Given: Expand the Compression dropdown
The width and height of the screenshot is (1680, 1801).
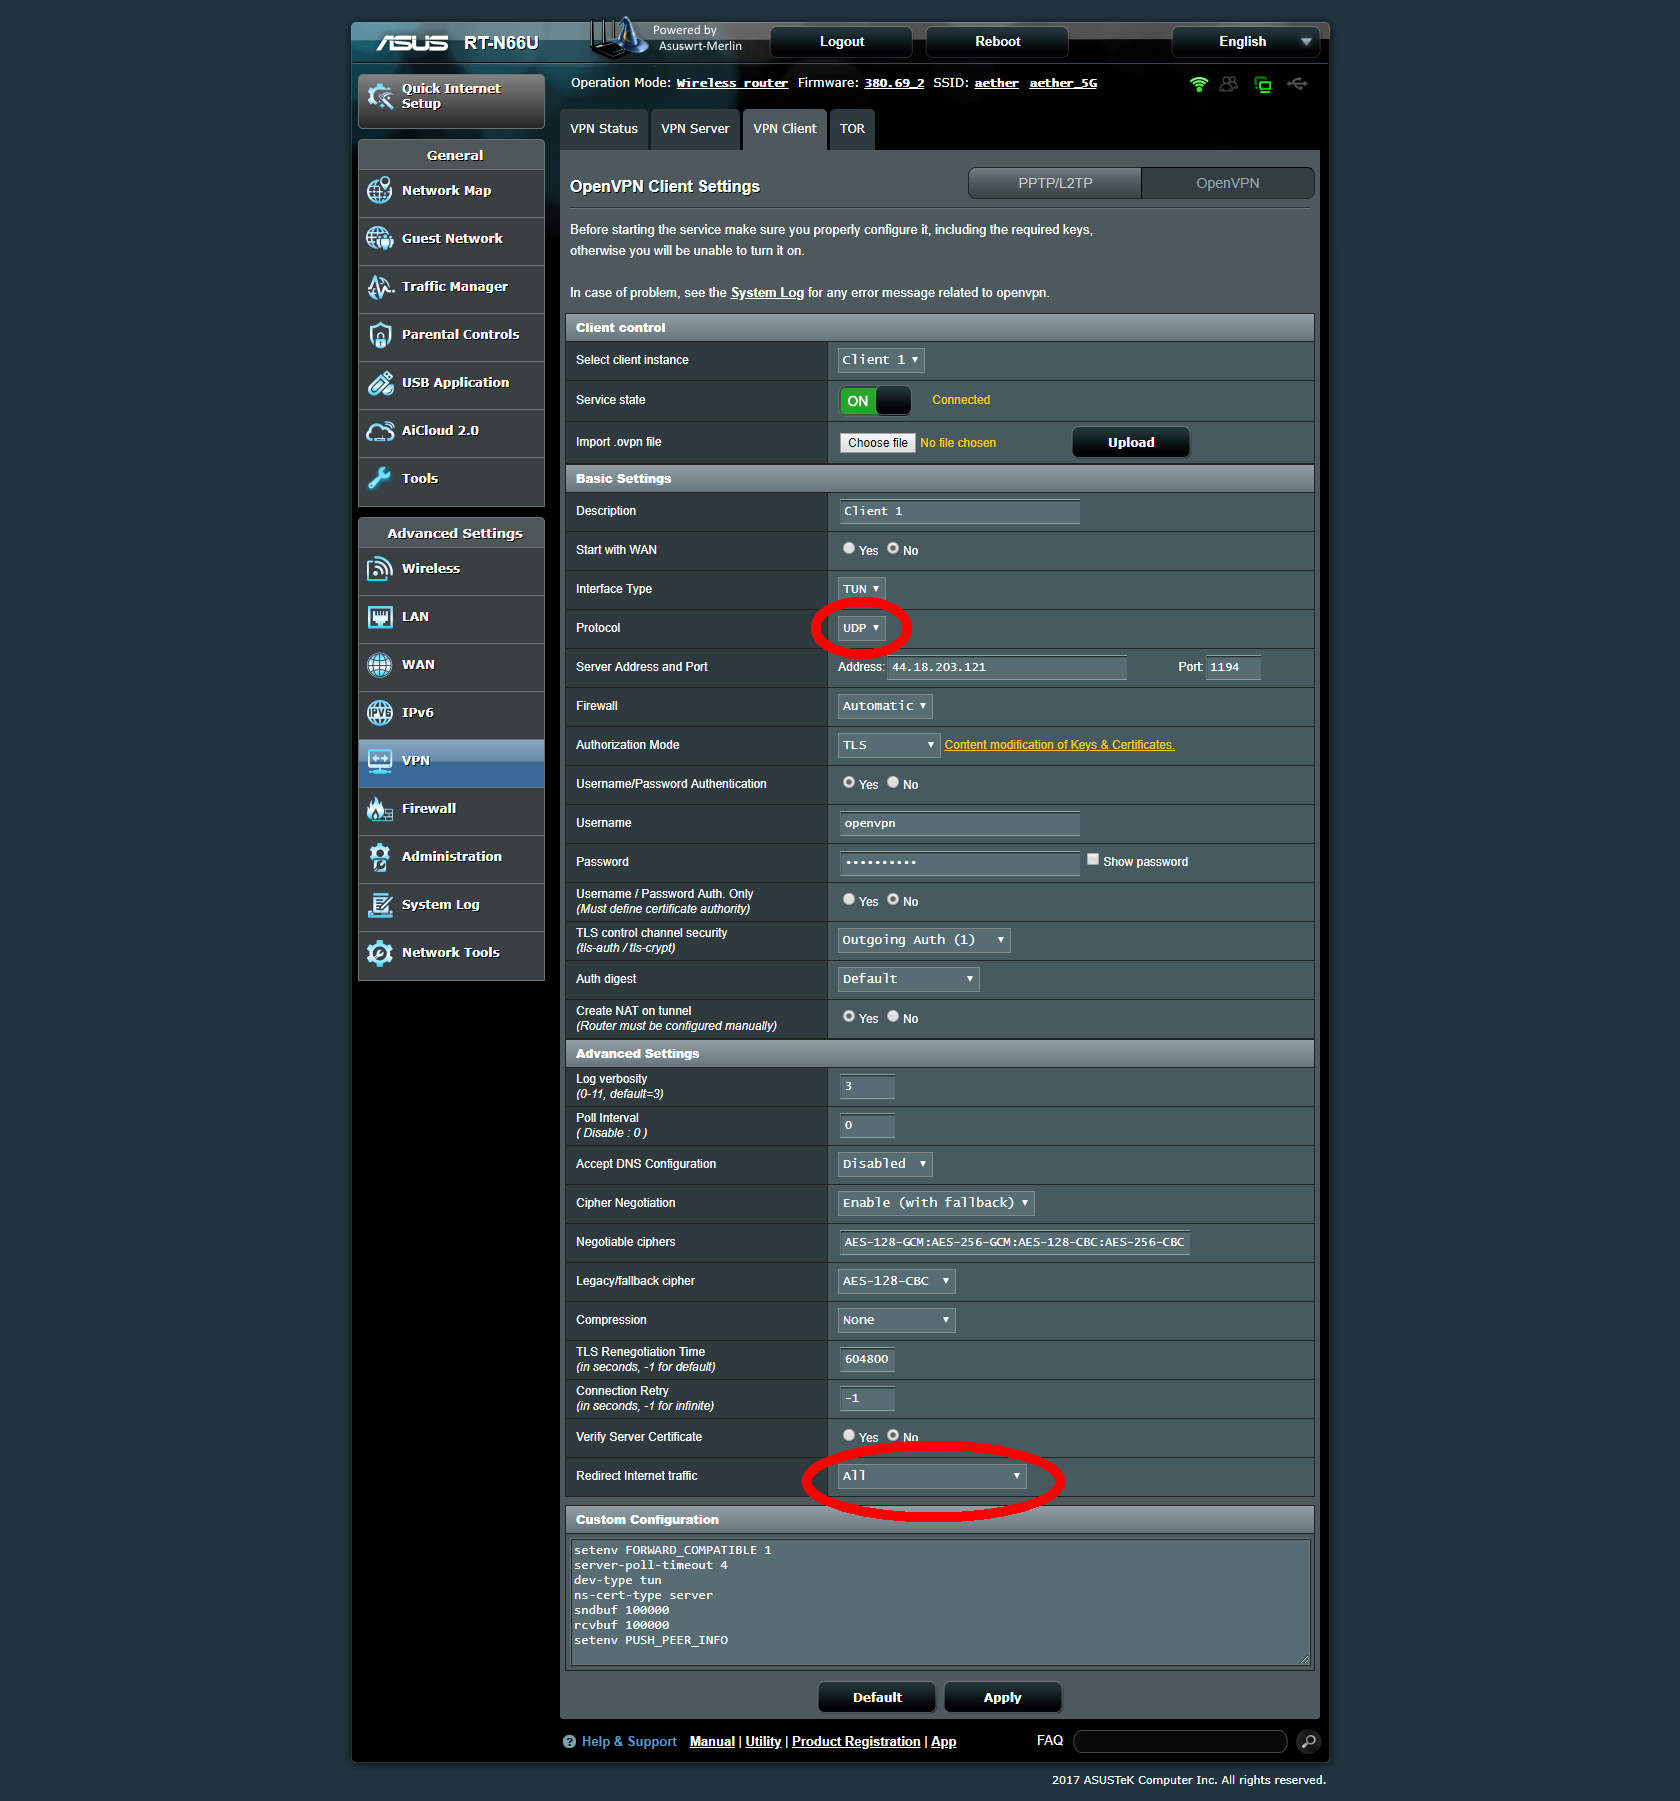Looking at the screenshot, I should [896, 1321].
